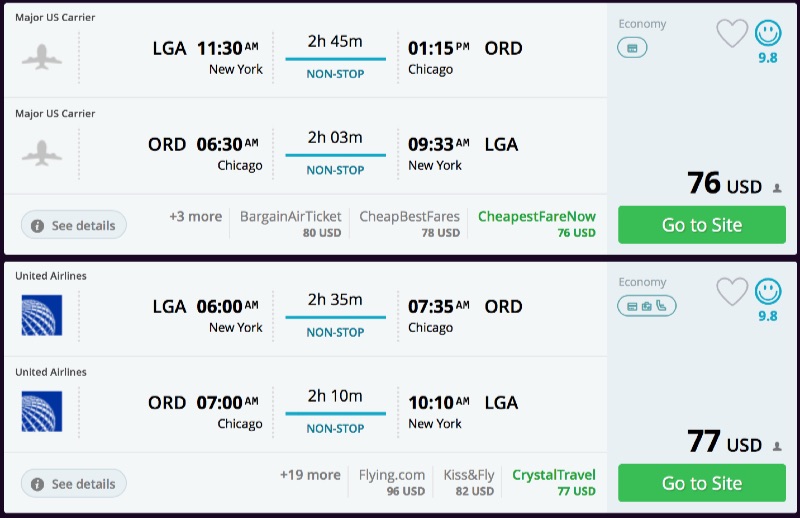Click the gray airplane icon on the 11:30 AM flight

42,56
